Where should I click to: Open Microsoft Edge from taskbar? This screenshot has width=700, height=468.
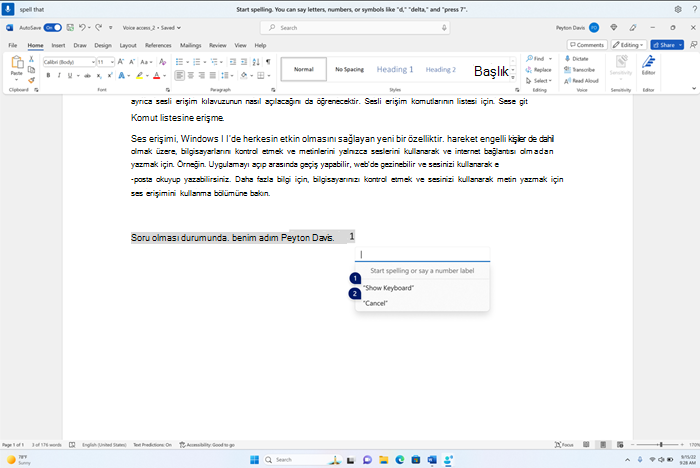tap(400, 460)
